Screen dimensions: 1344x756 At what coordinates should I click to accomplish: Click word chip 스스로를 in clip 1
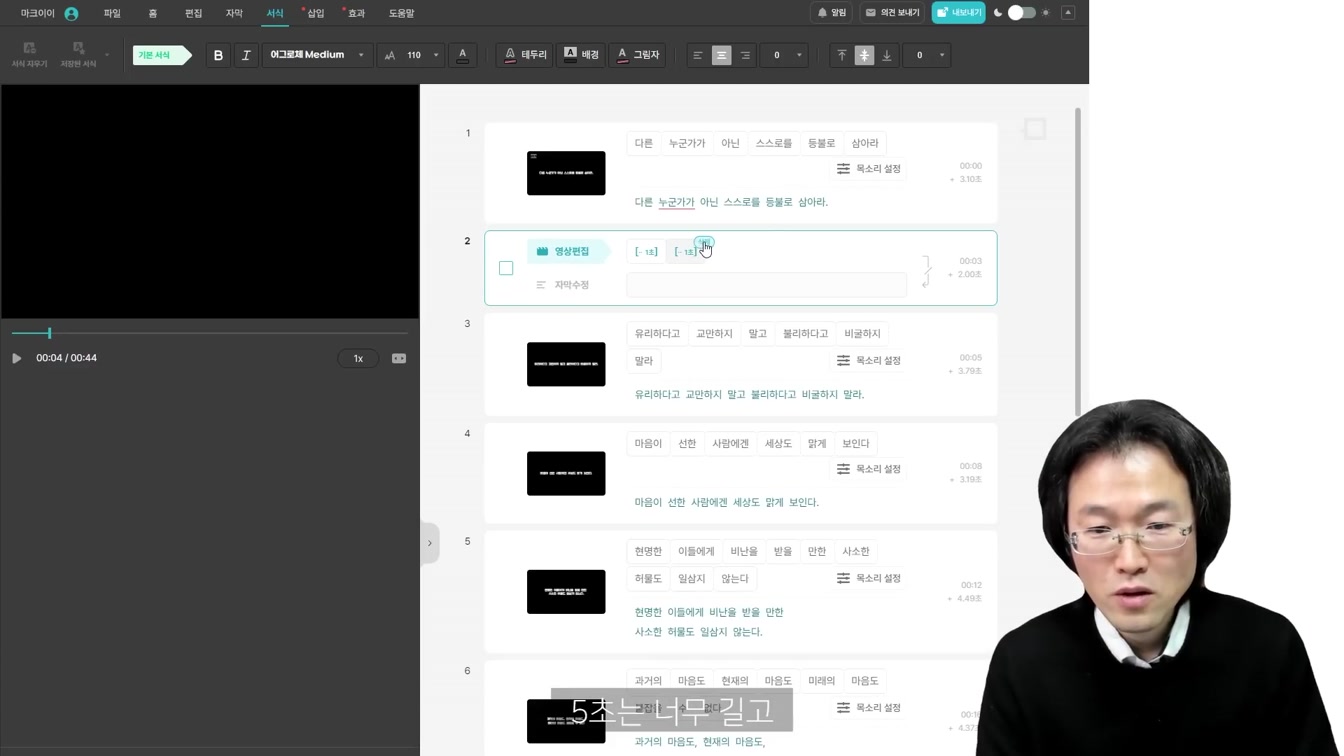(774, 143)
